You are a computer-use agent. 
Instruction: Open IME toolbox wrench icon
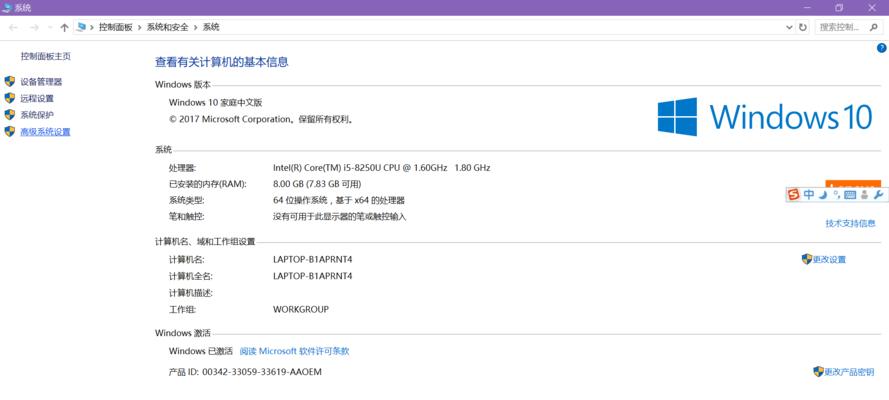[878, 195]
